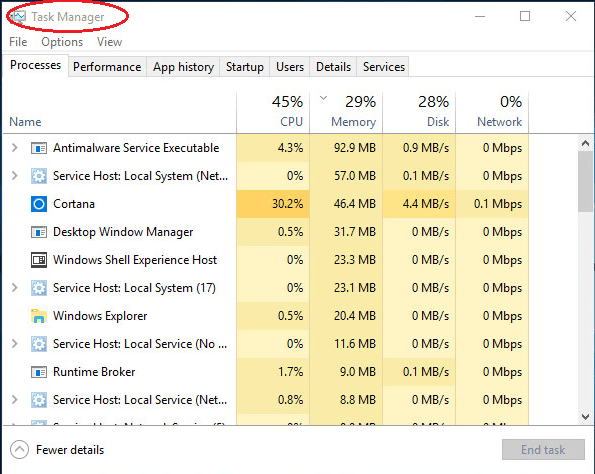Select the Antimalware Service Executable name
The width and height of the screenshot is (595, 474).
(x=136, y=148)
